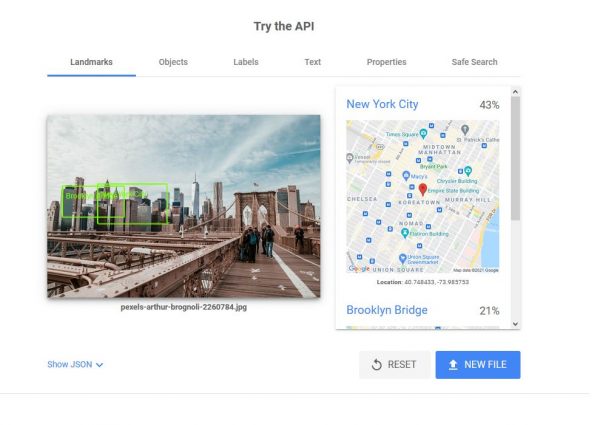Click the Chrysler Building label on map
Screen dimensions: 600x425
pos(457,181)
